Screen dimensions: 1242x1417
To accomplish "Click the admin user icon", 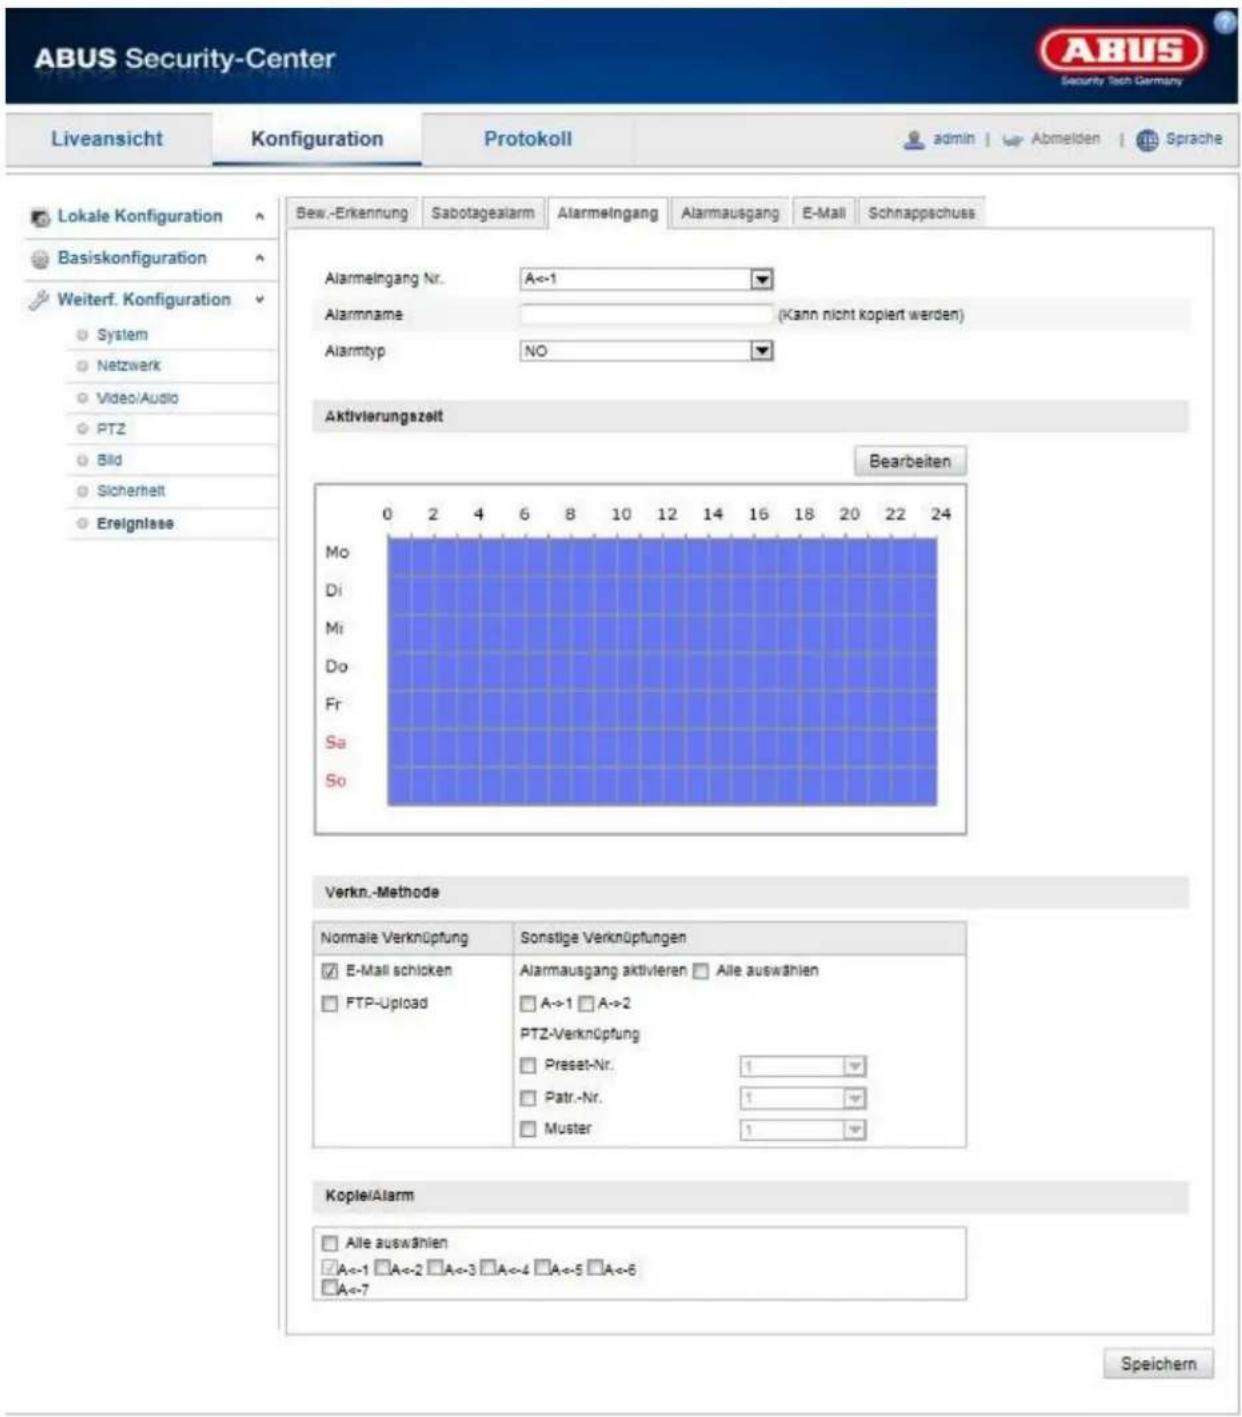I will [x=913, y=140].
